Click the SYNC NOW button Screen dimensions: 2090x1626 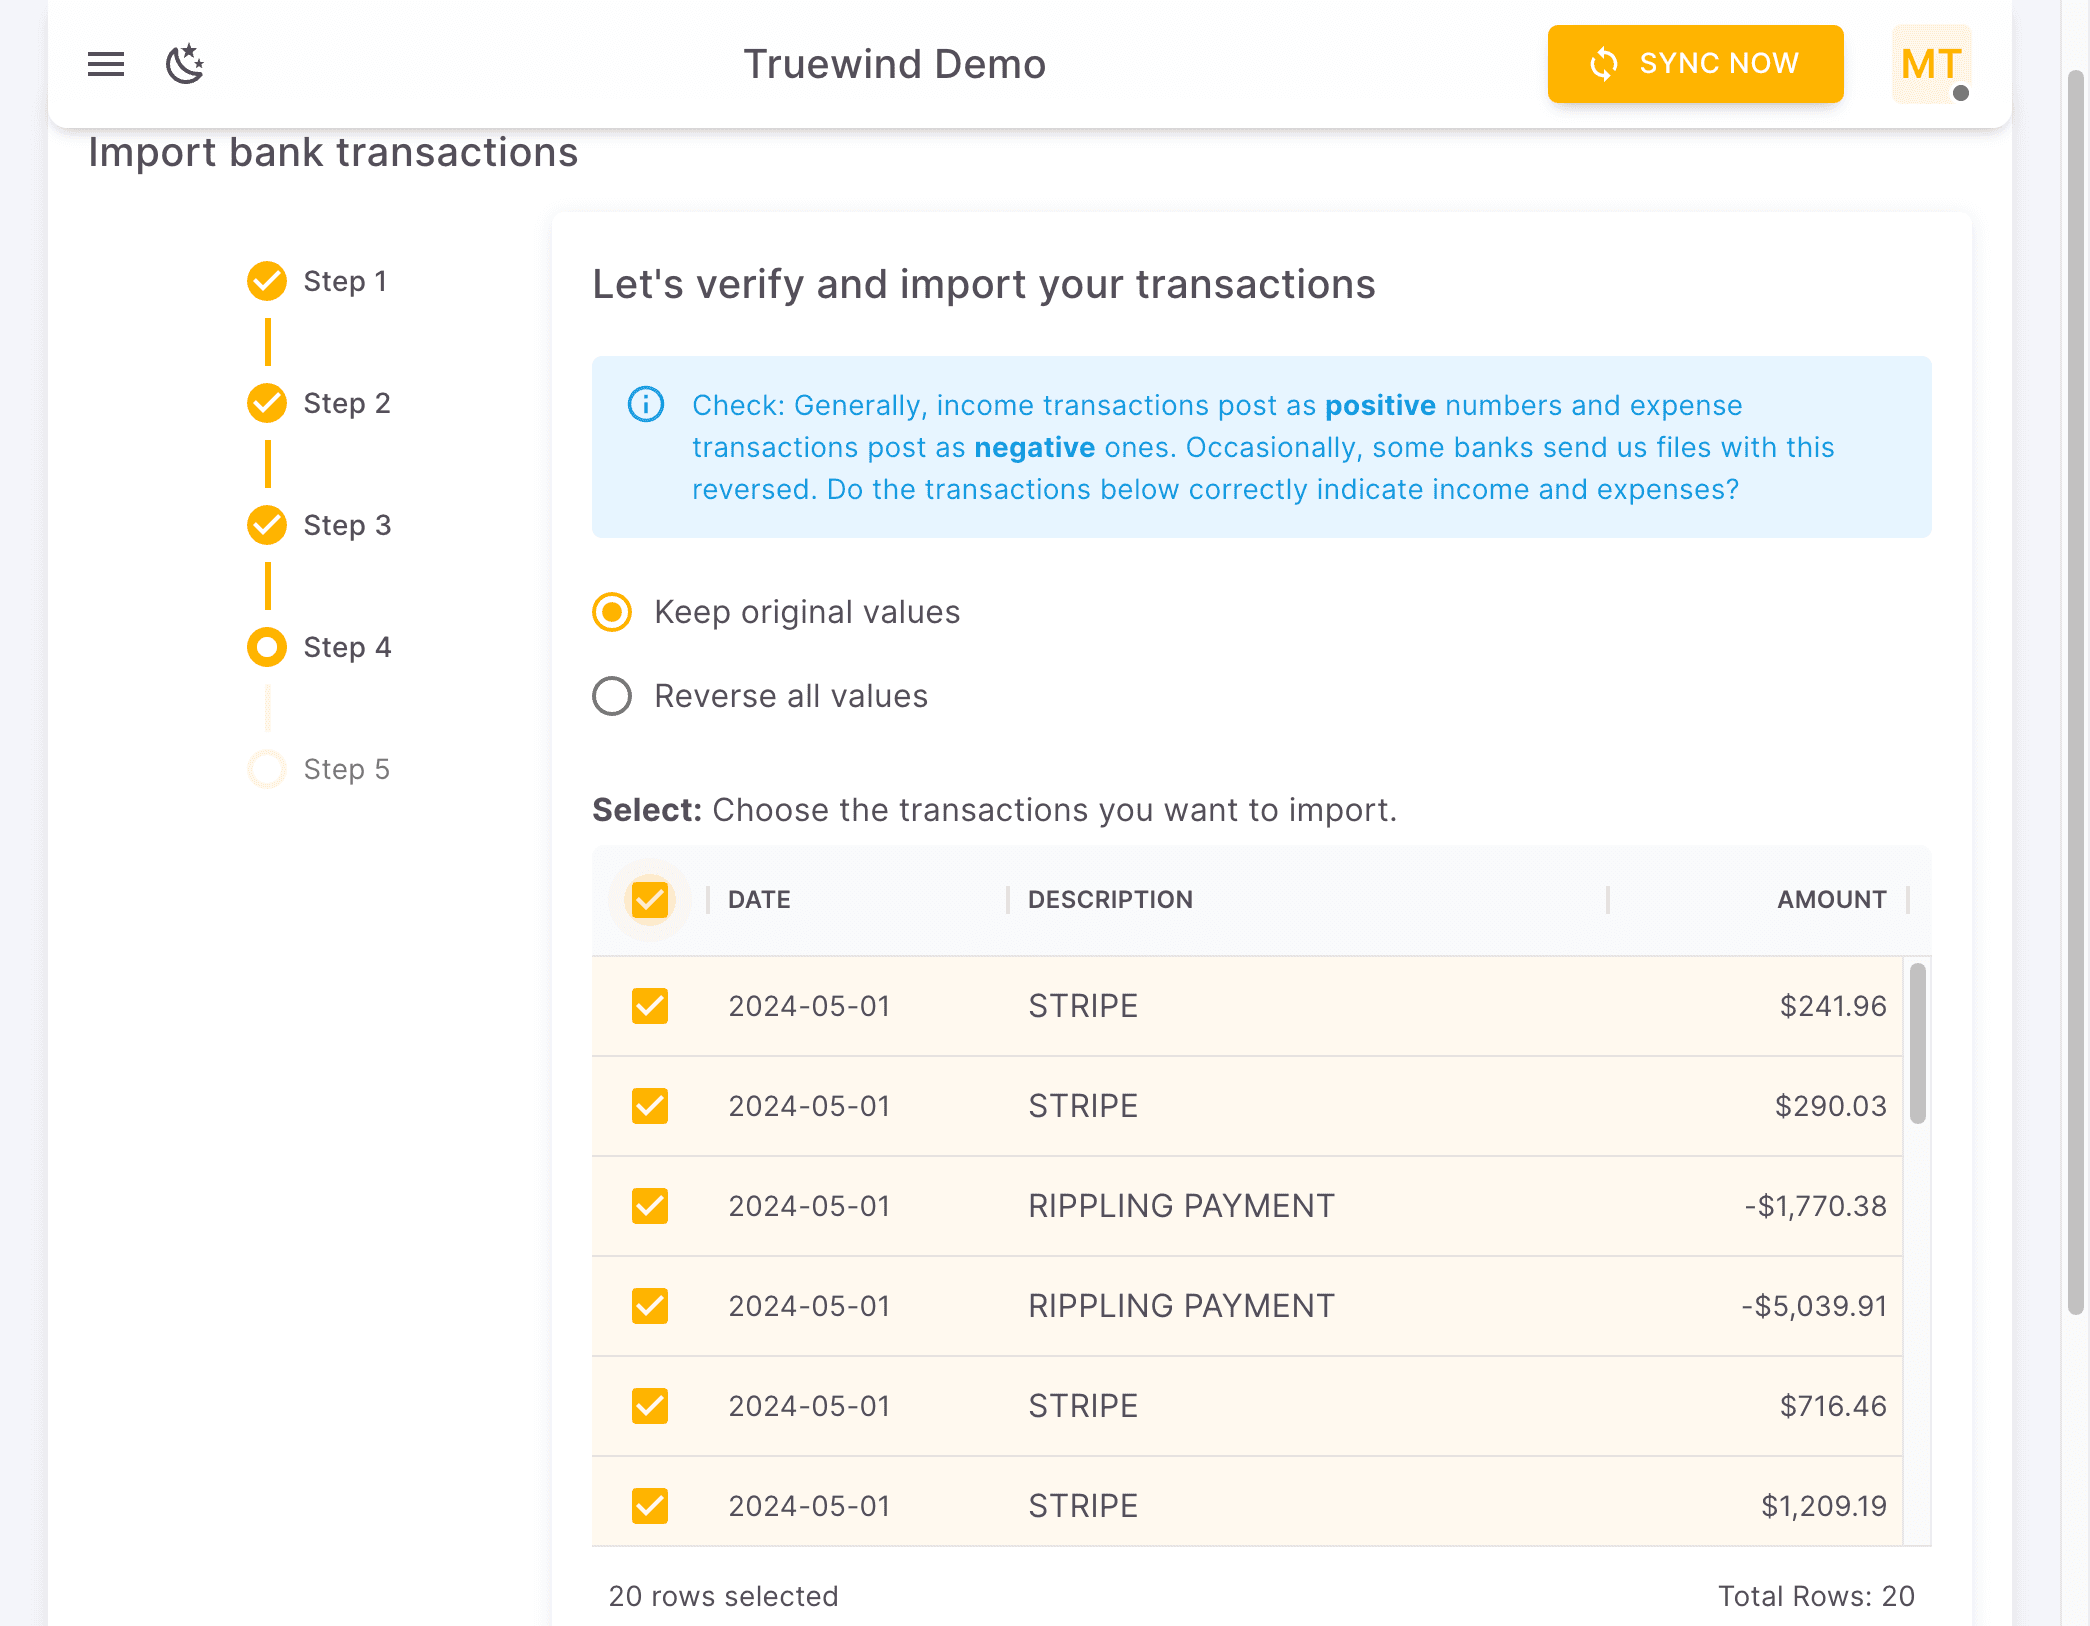point(1695,63)
